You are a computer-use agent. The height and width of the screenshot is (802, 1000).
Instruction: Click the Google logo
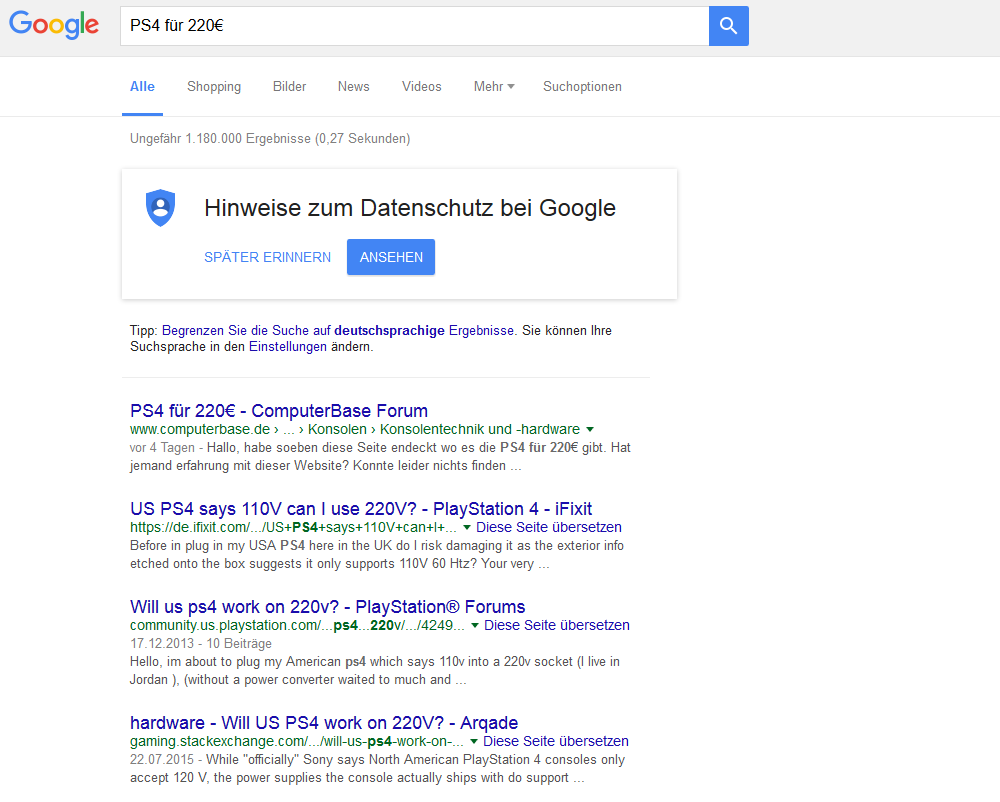54,25
